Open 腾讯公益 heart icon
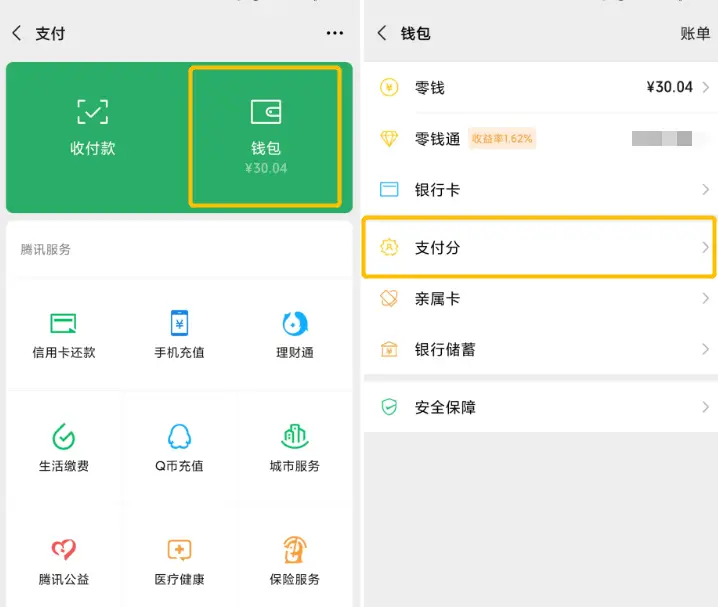 [63, 550]
